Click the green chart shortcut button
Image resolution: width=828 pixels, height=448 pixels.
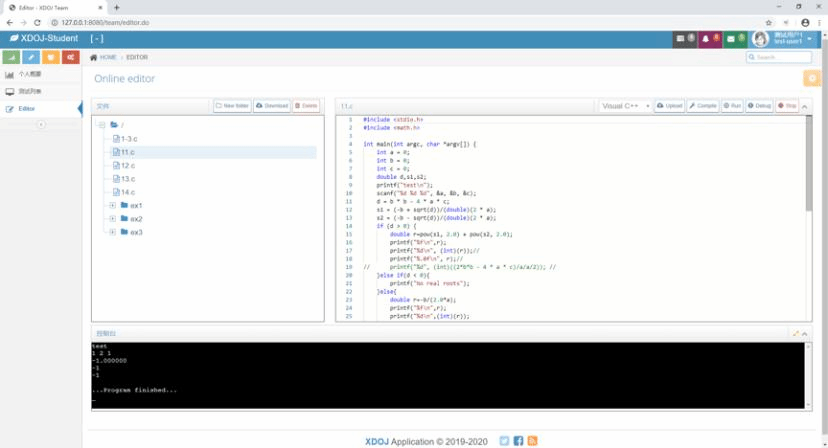pyautogui.click(x=10, y=57)
